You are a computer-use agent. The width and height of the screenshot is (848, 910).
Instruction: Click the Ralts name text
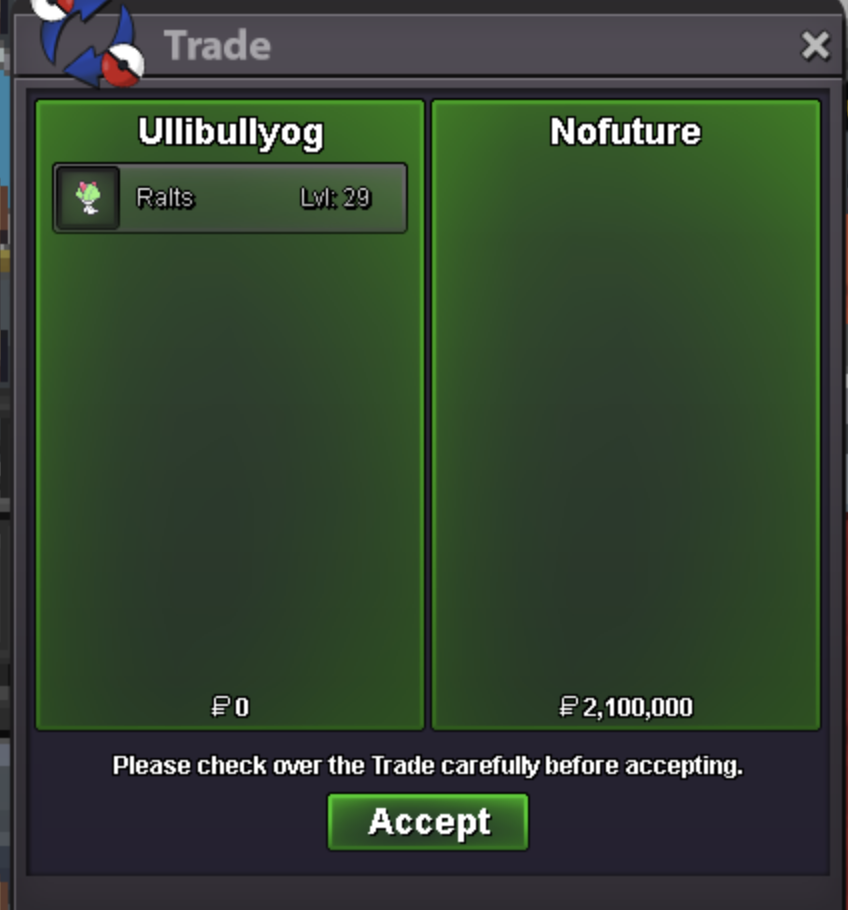click(165, 198)
